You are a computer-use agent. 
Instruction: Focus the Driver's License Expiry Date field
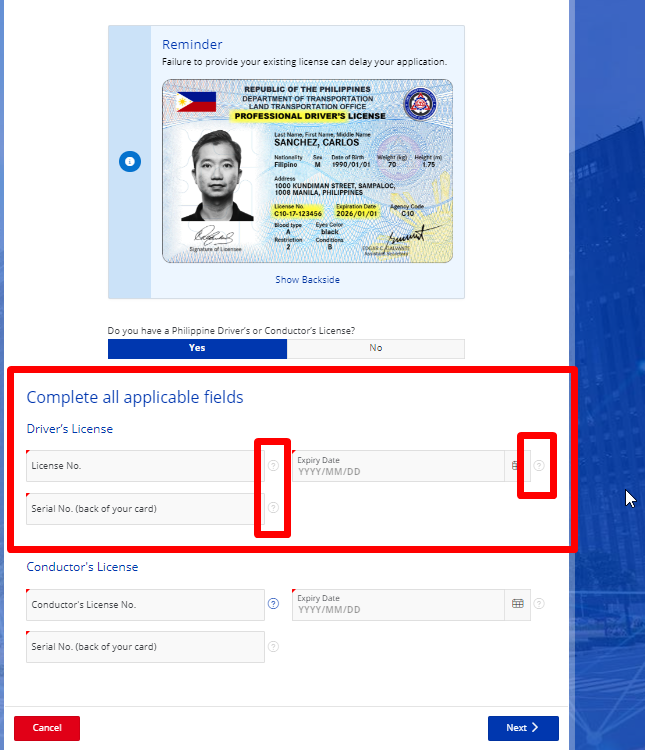tap(400, 467)
